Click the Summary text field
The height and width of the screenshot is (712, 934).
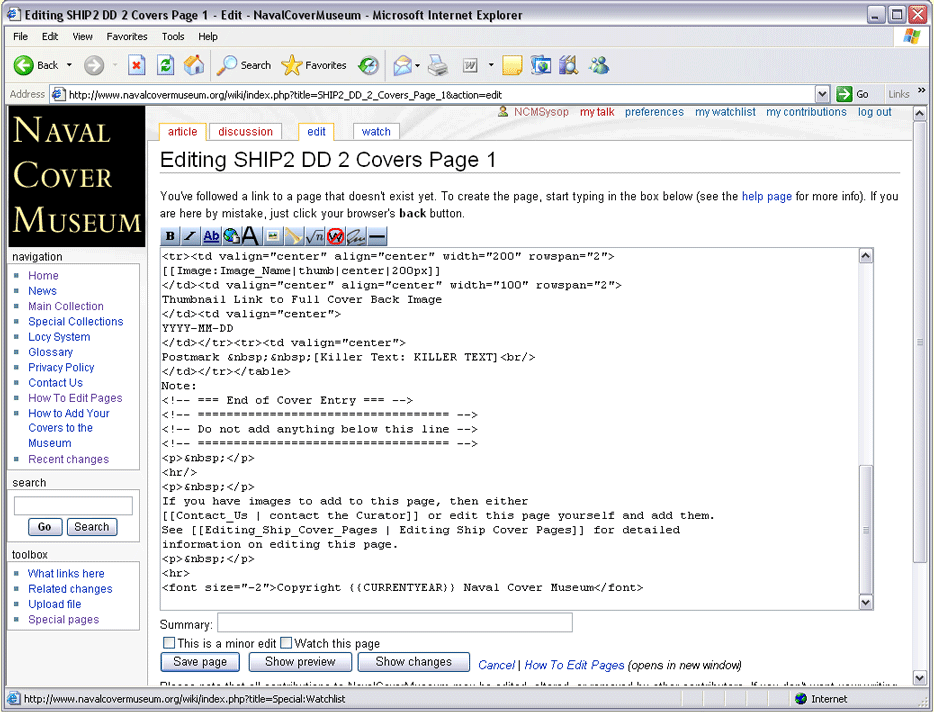click(x=394, y=623)
